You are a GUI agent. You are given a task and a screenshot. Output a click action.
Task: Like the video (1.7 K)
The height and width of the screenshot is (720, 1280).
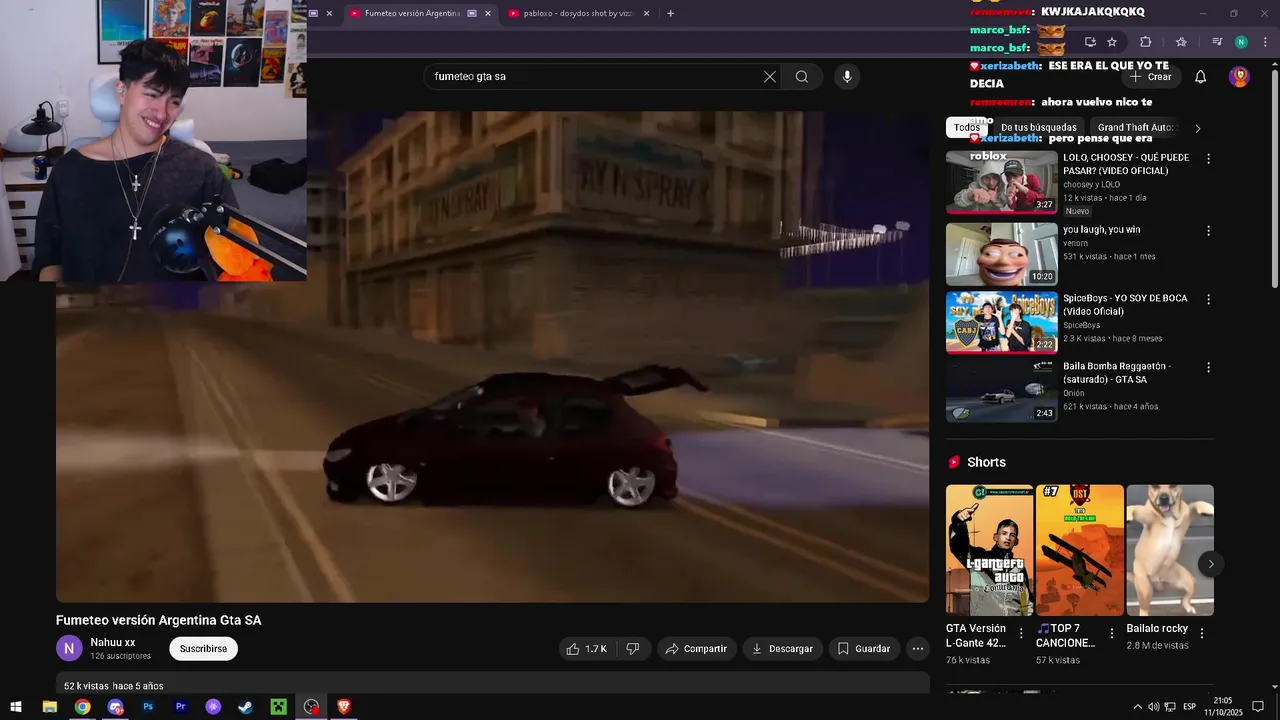click(587, 649)
